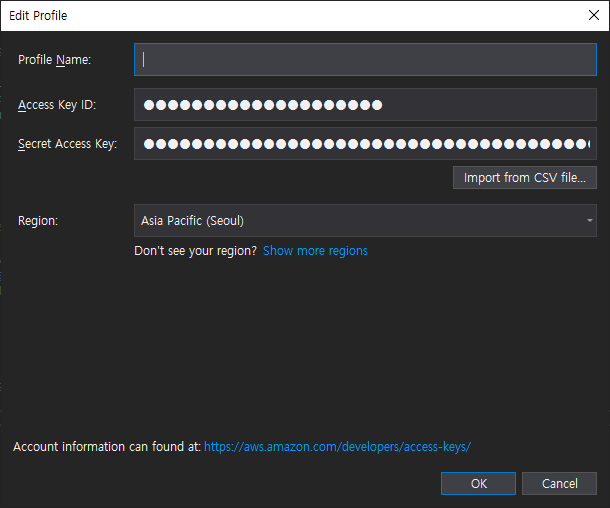The width and height of the screenshot is (610, 508).
Task: Click the "Don't see your region?" text
Action: click(195, 251)
